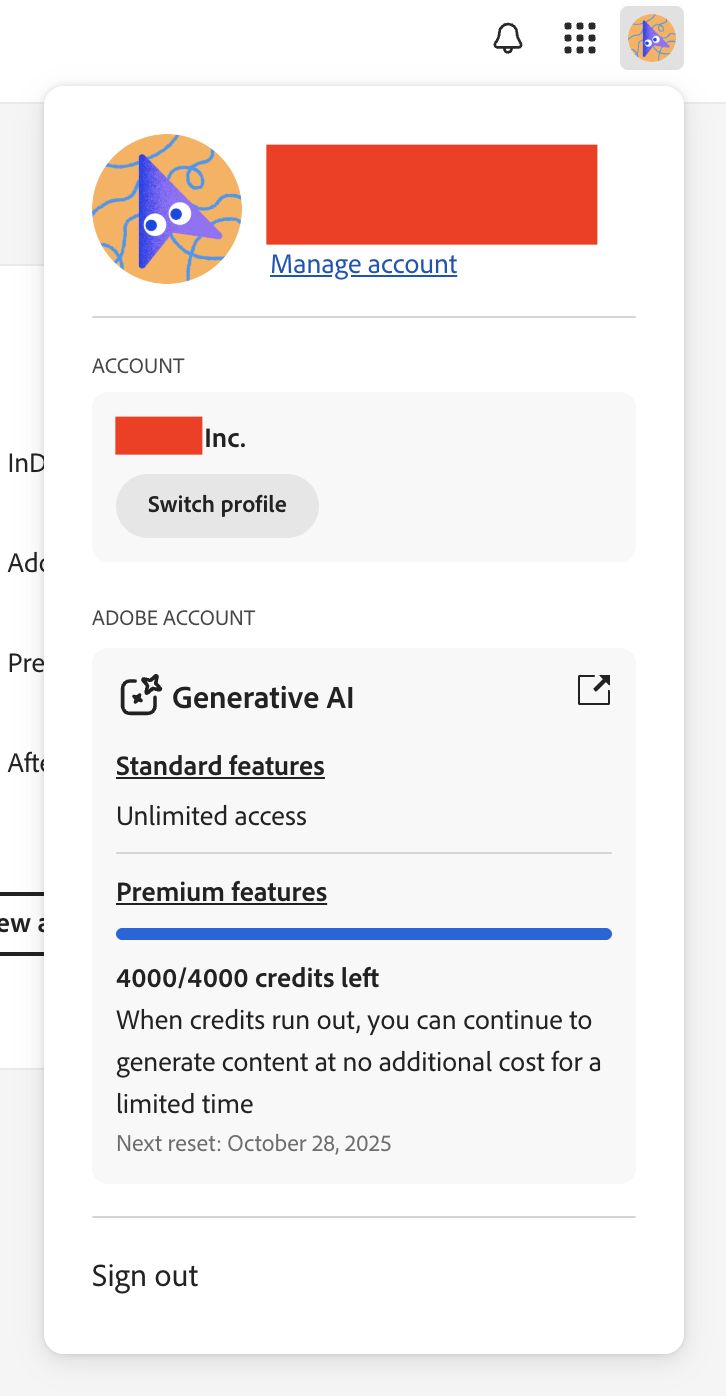
Task: Open the apps grid launcher icon
Action: coord(580,39)
